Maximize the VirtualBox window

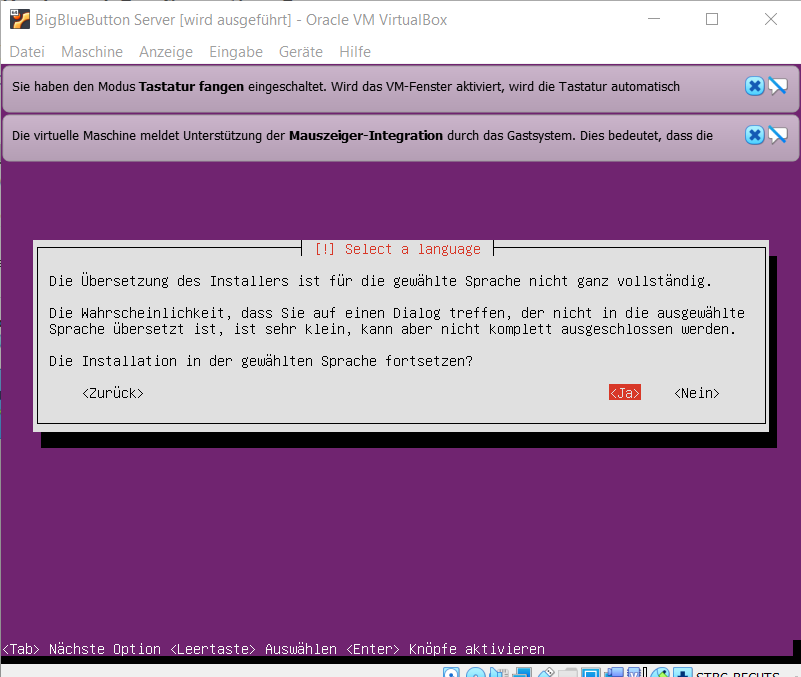point(712,19)
